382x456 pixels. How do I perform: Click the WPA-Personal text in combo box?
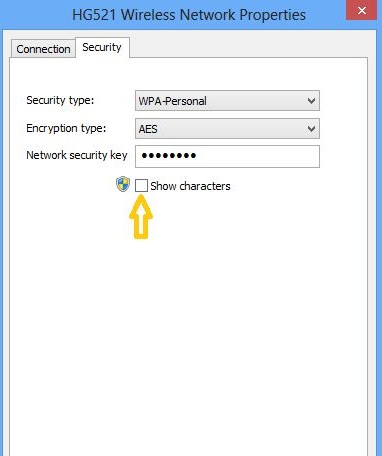coord(173,101)
